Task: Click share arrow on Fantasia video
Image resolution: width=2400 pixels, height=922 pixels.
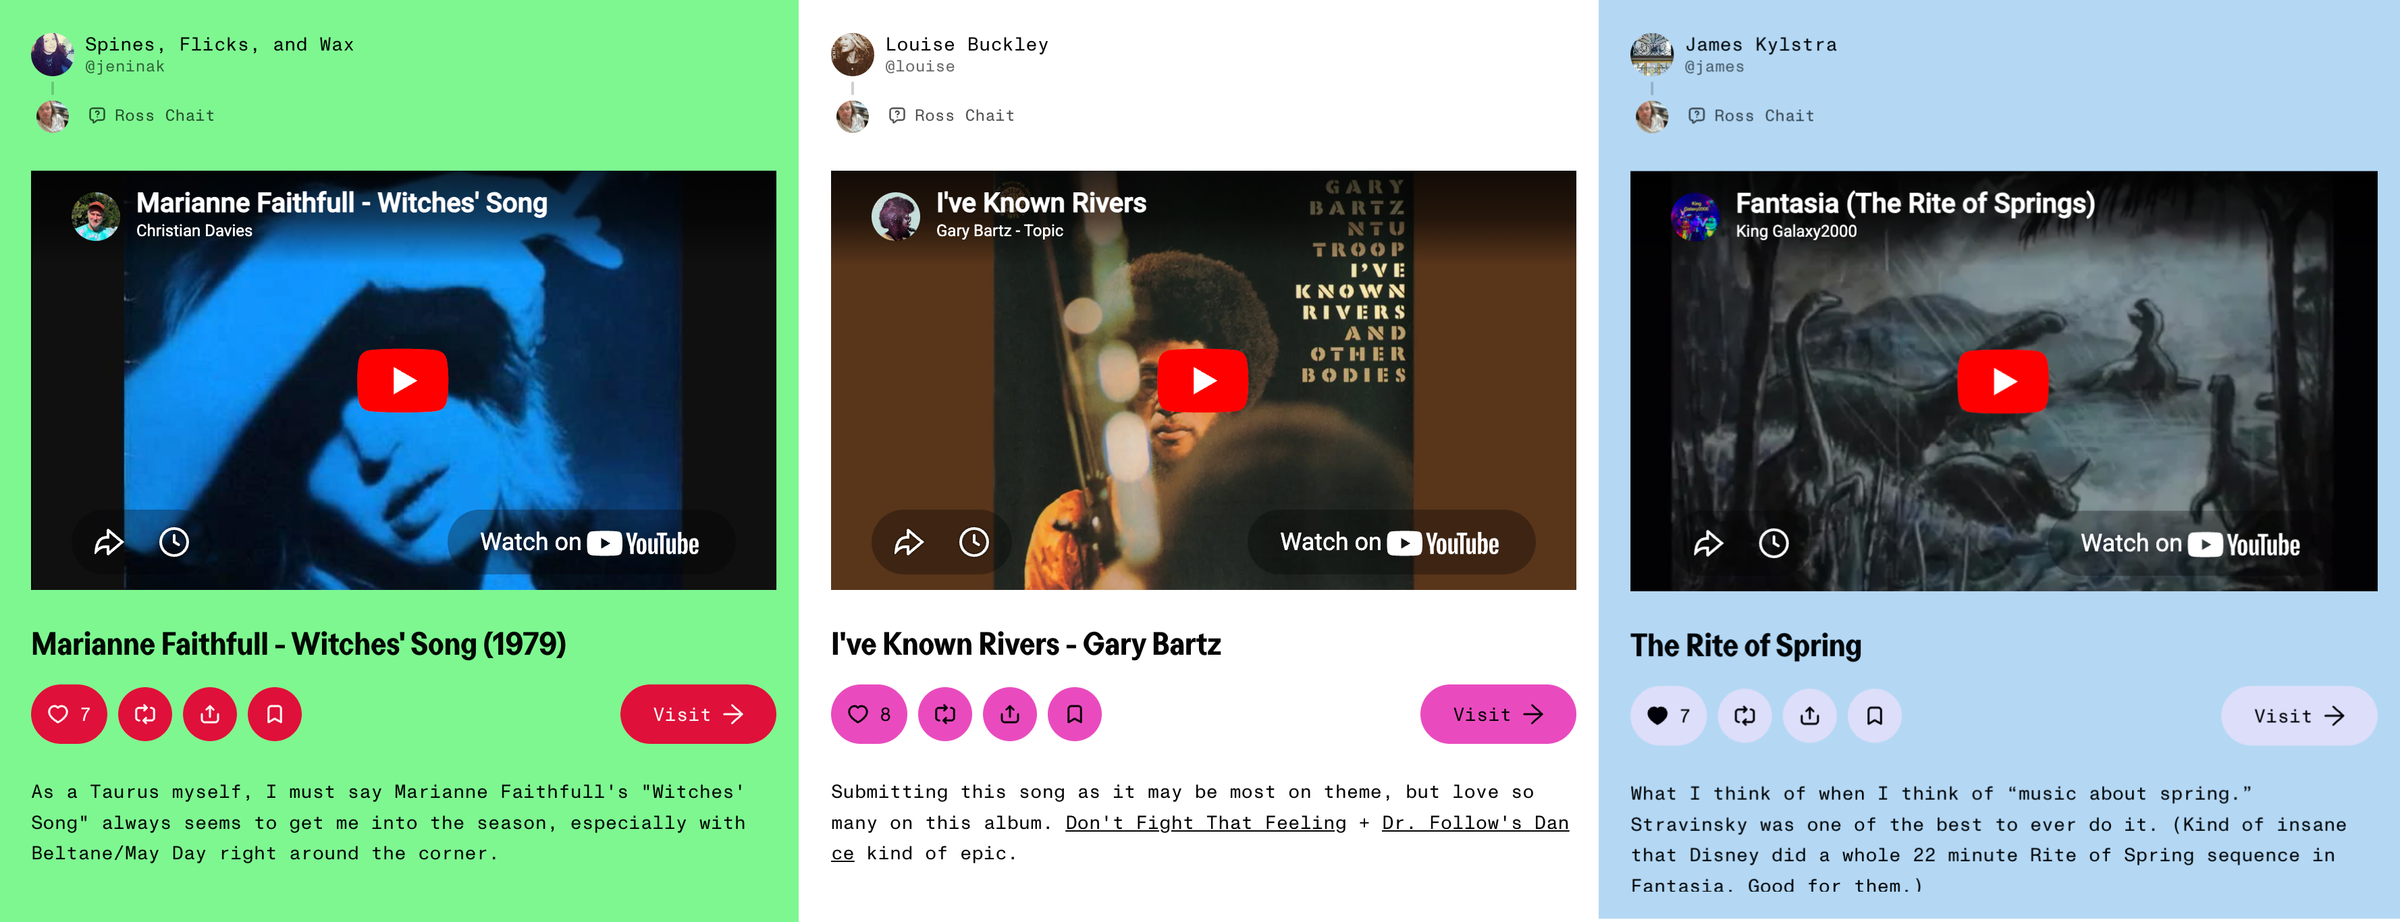Action: click(1708, 543)
